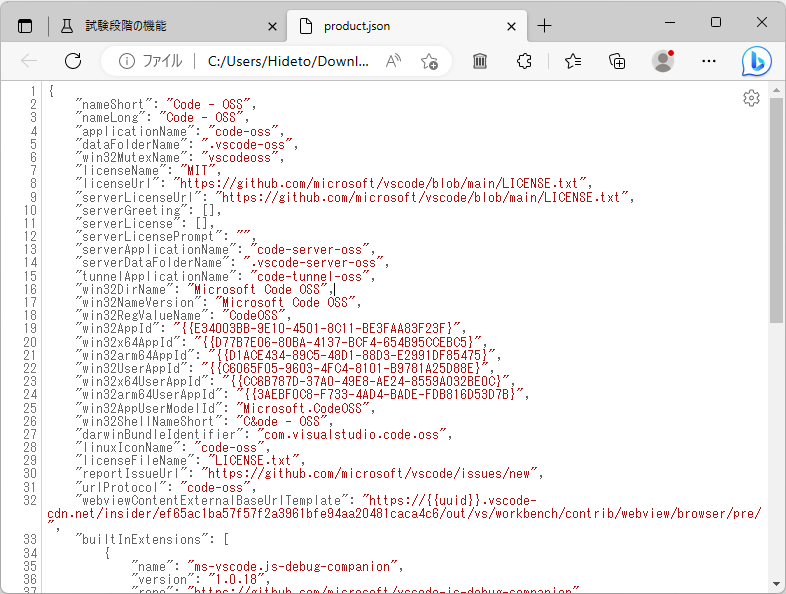Click the win32arm64UserAppId GUID value
786x594 pixels.
[x=379, y=394]
